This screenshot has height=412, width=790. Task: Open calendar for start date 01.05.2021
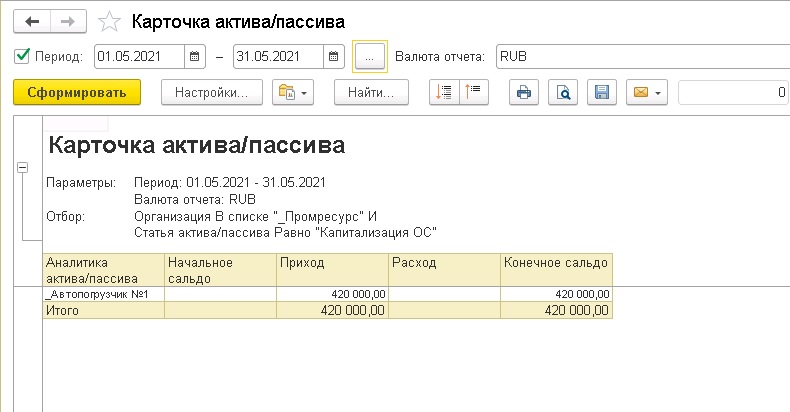(x=194, y=56)
